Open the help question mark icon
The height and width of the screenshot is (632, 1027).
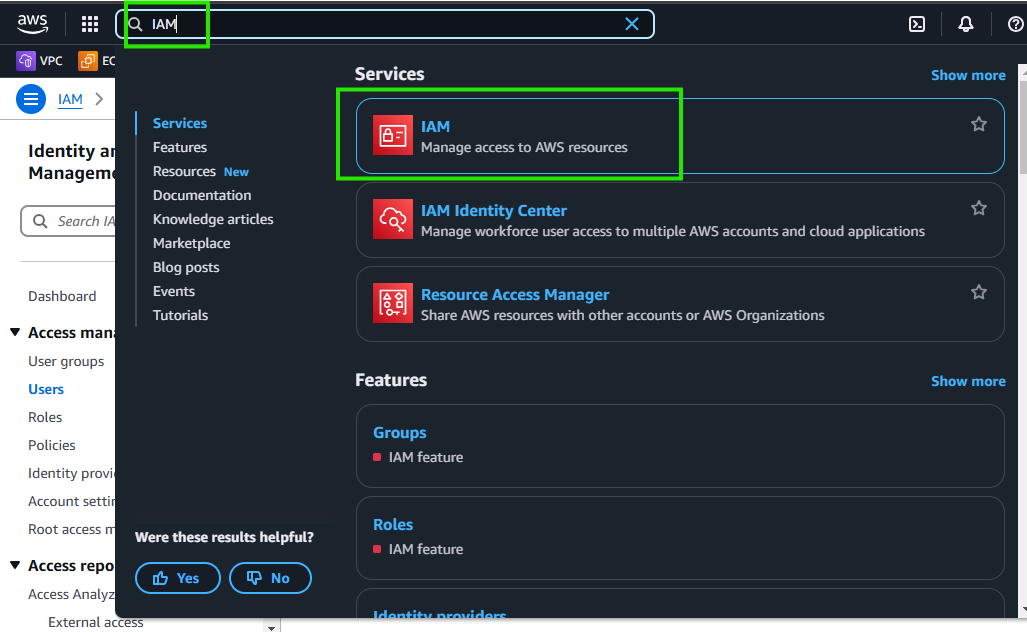(1015, 24)
